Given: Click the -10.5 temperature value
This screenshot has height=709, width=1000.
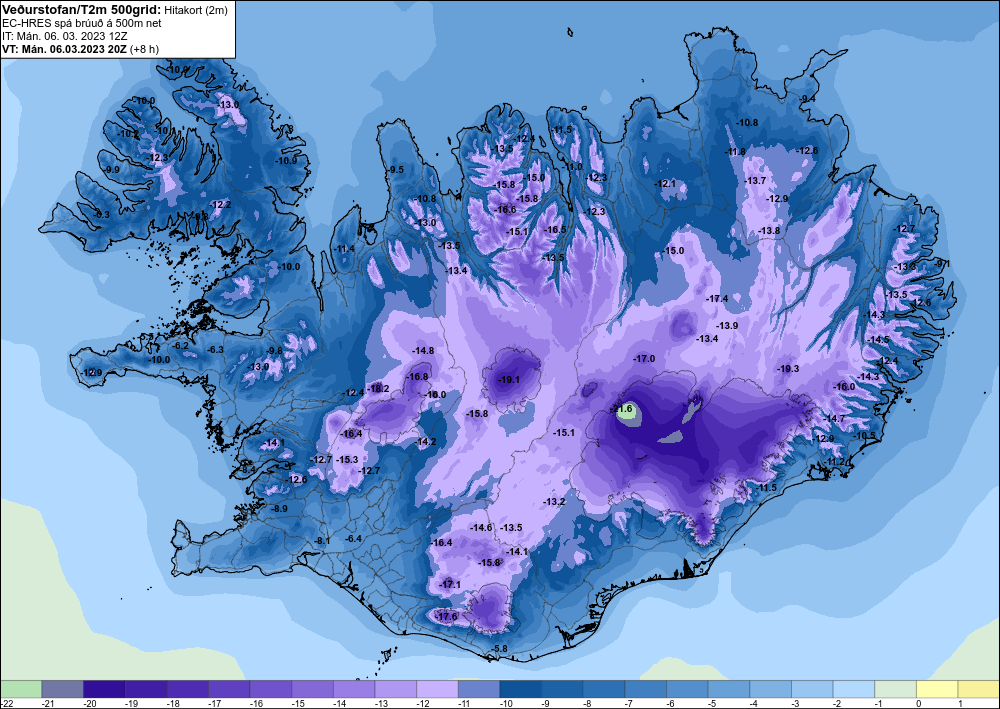Looking at the screenshot, I should [x=865, y=436].
